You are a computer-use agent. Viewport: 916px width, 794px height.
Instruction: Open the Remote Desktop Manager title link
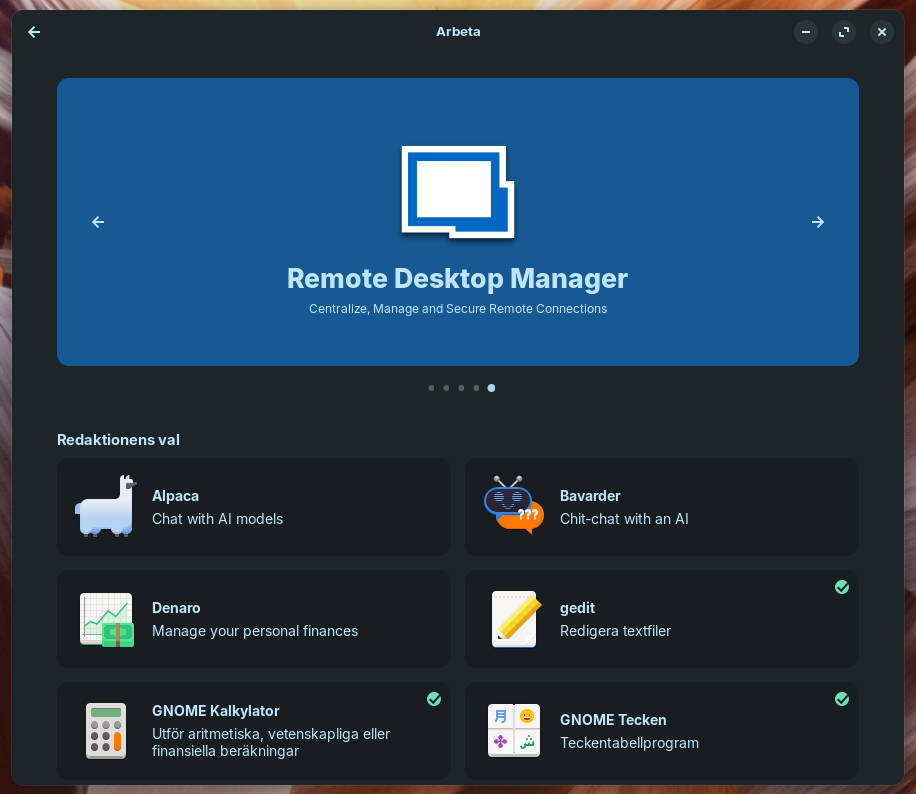coord(457,278)
